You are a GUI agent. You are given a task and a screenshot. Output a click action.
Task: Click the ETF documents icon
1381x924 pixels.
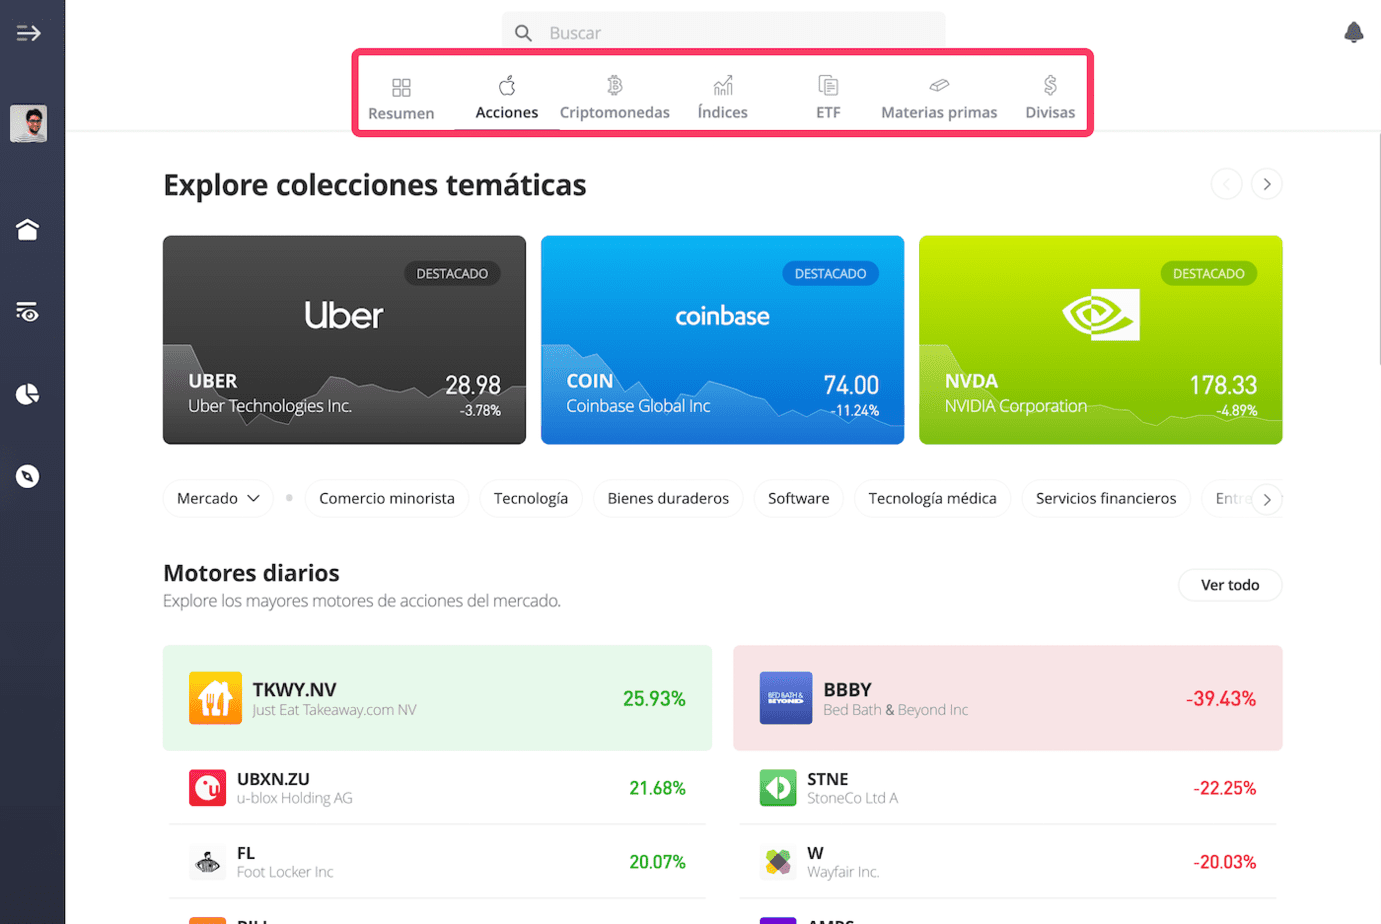828,85
